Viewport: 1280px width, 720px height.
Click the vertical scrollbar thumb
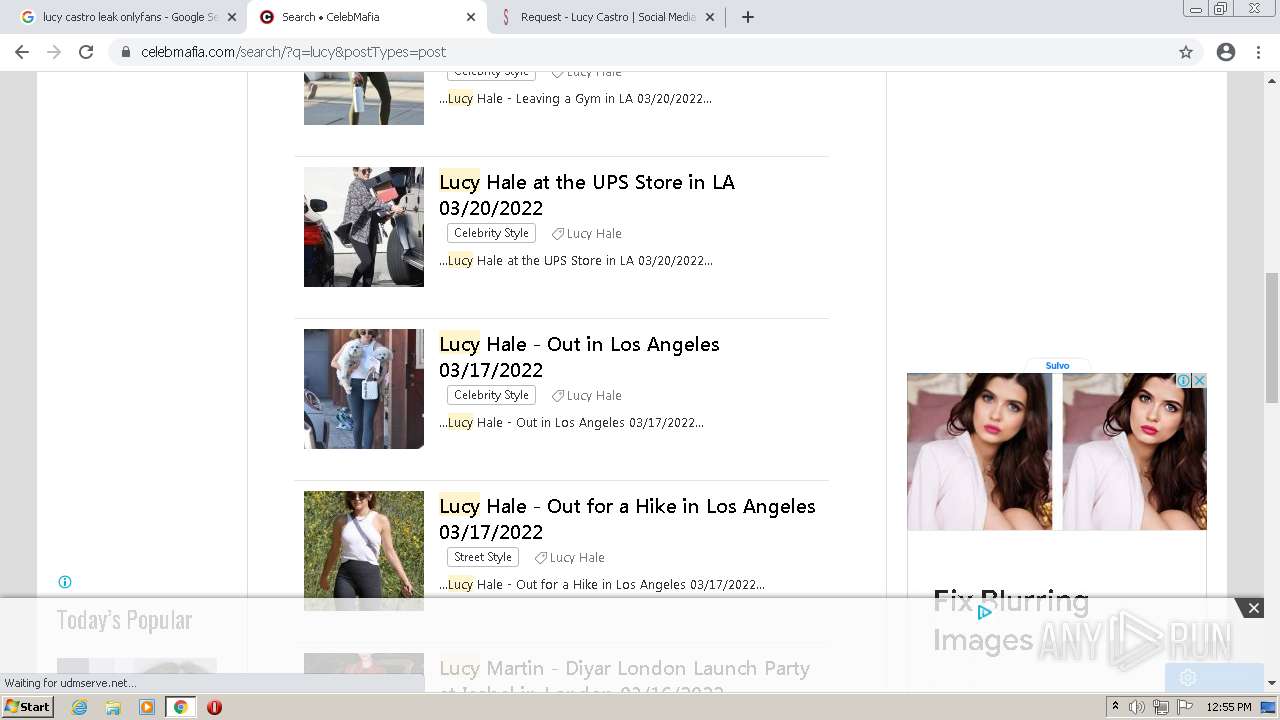click(1272, 337)
